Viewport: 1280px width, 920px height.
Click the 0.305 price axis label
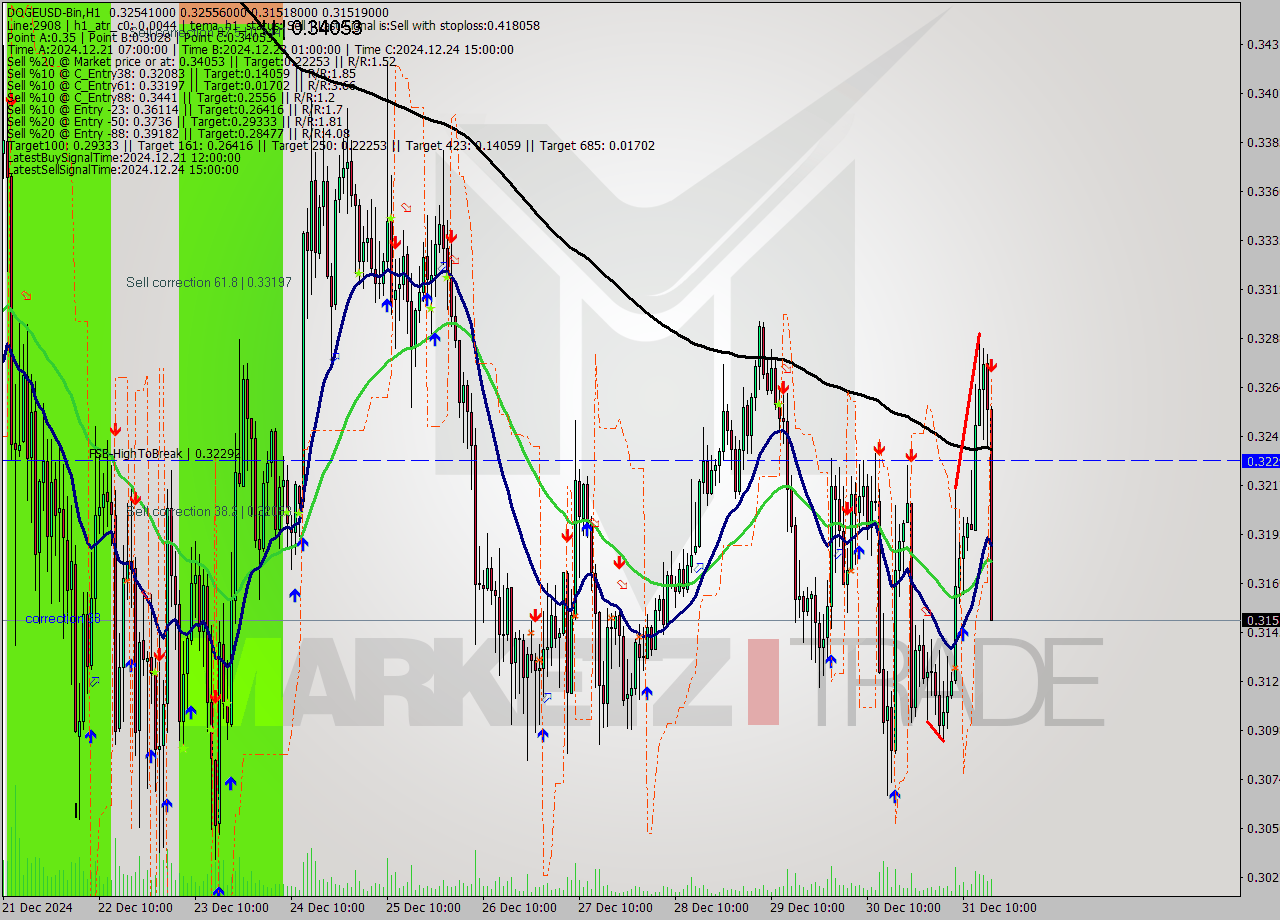tap(1262, 828)
